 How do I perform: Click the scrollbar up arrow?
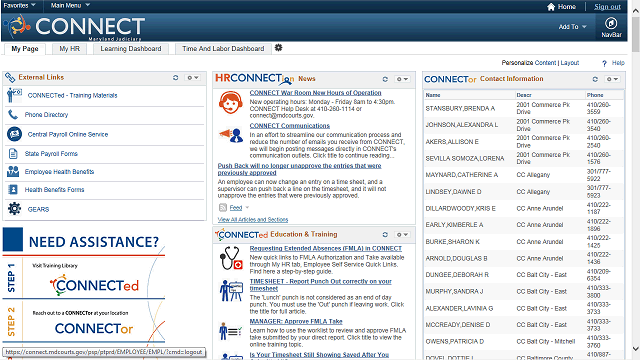point(636,11)
